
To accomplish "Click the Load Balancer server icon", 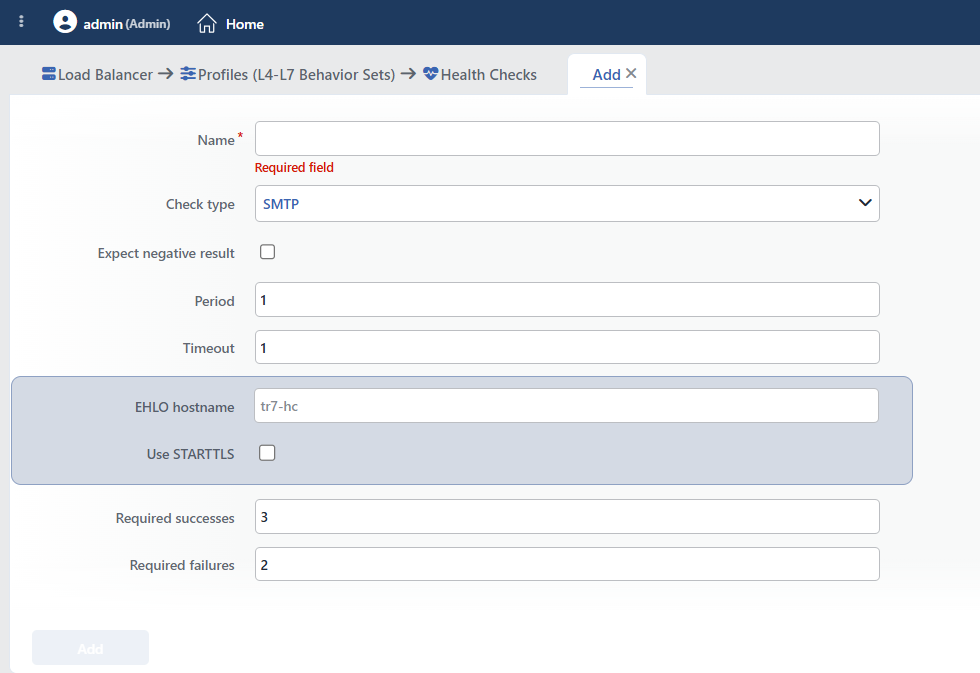I will coord(49,74).
